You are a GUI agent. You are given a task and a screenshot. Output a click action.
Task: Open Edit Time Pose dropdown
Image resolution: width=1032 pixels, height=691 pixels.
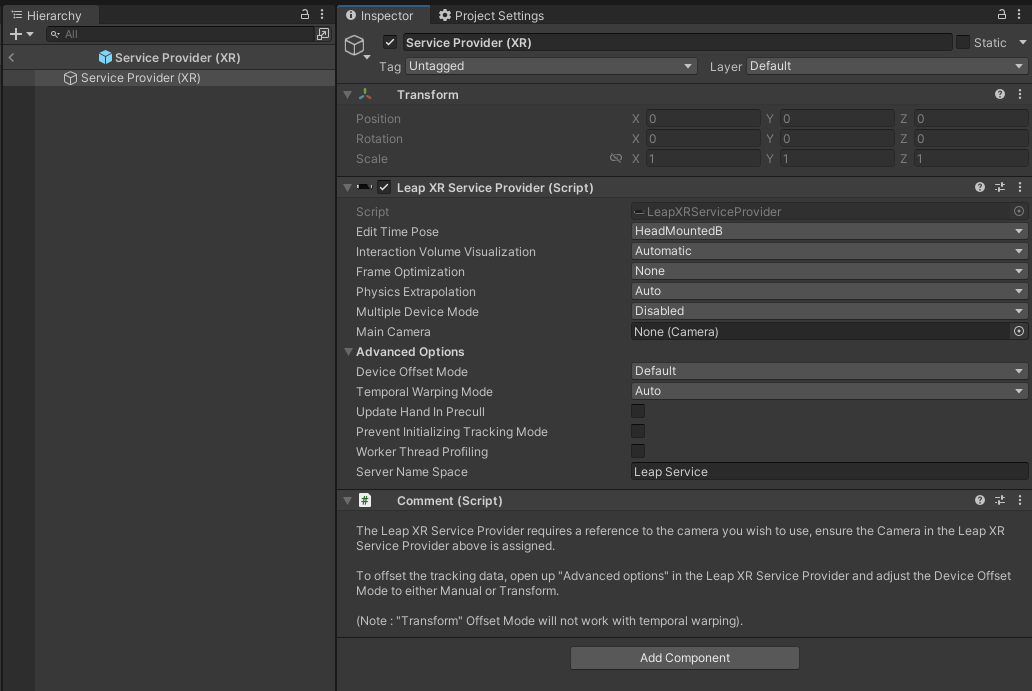829,231
